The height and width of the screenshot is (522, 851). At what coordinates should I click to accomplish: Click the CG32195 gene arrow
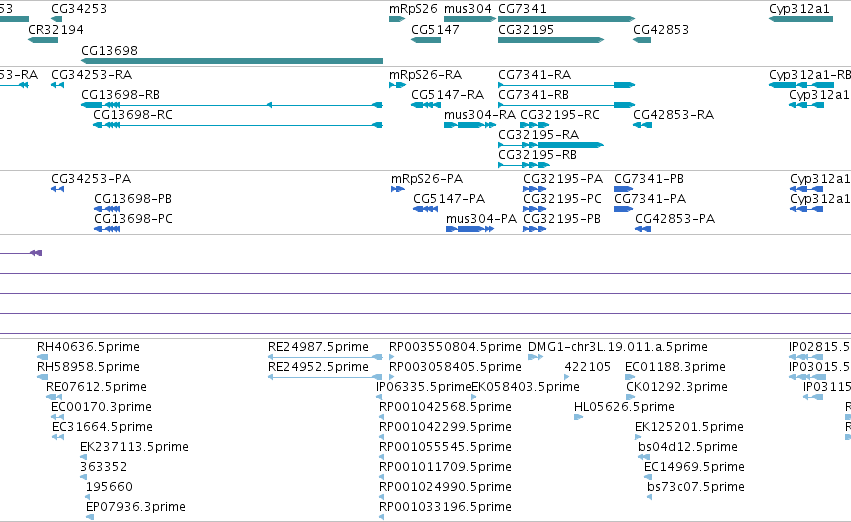551,40
